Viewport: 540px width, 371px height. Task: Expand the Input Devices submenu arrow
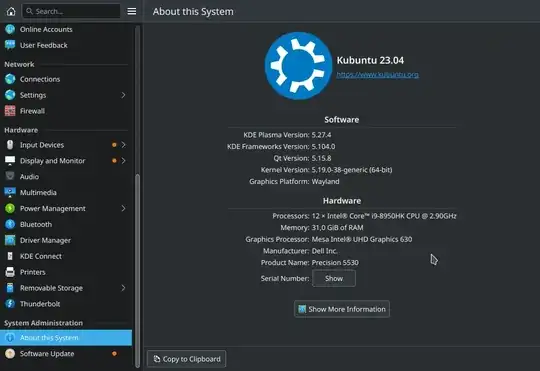click(123, 145)
